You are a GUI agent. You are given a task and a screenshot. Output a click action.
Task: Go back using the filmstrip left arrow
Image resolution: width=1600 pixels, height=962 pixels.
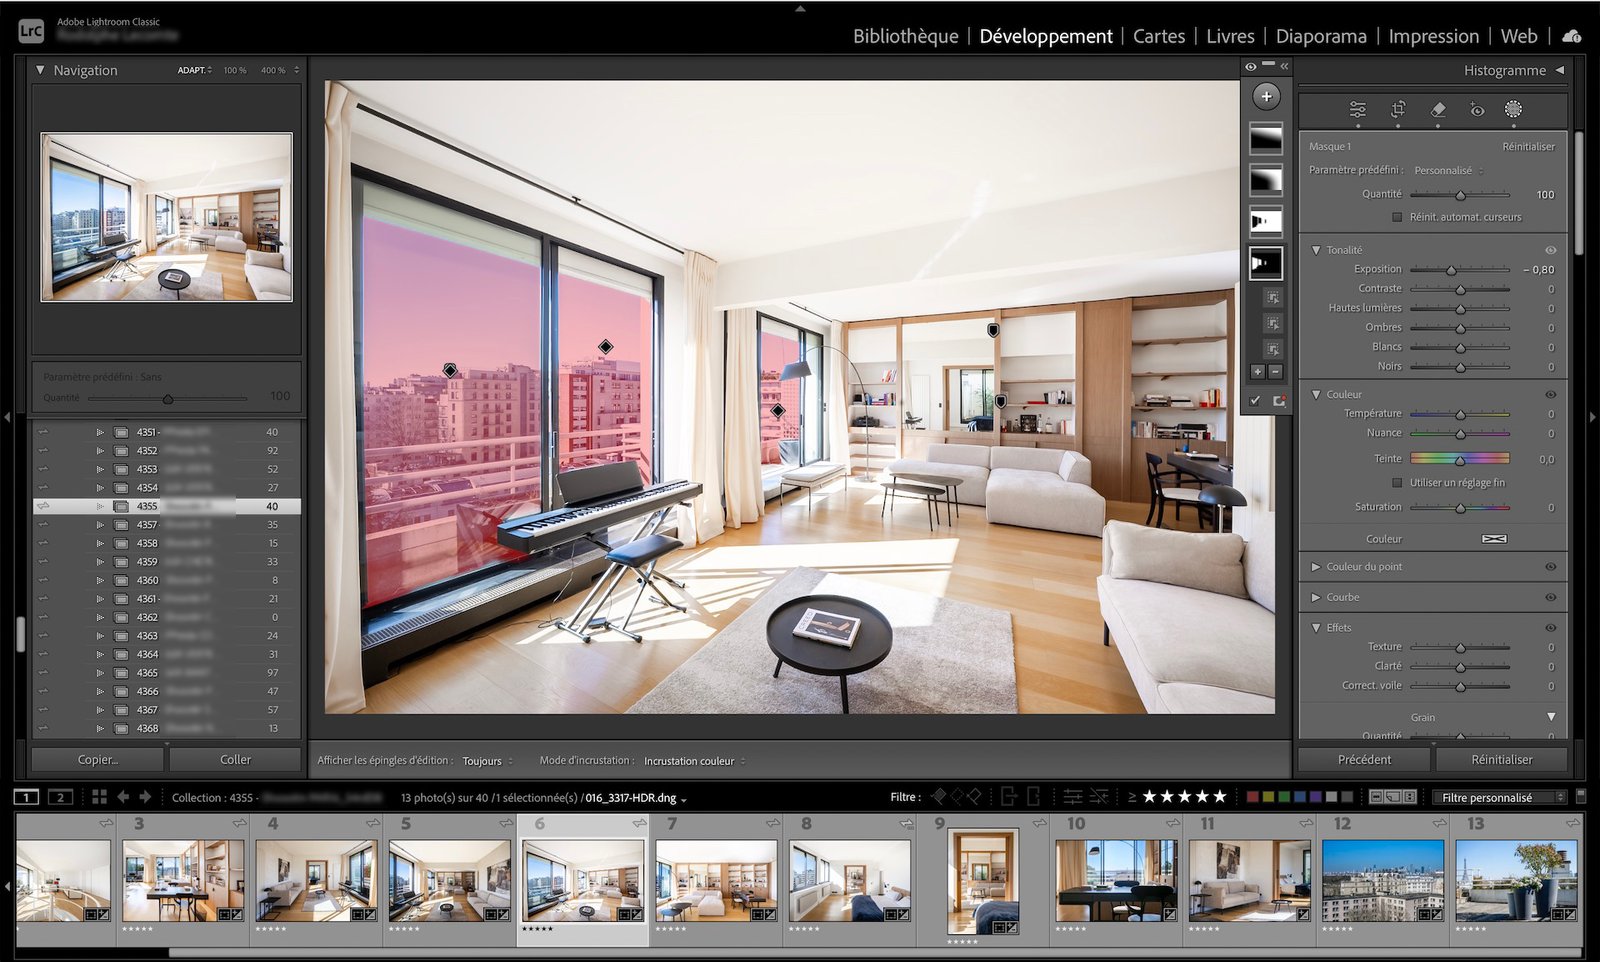point(123,797)
